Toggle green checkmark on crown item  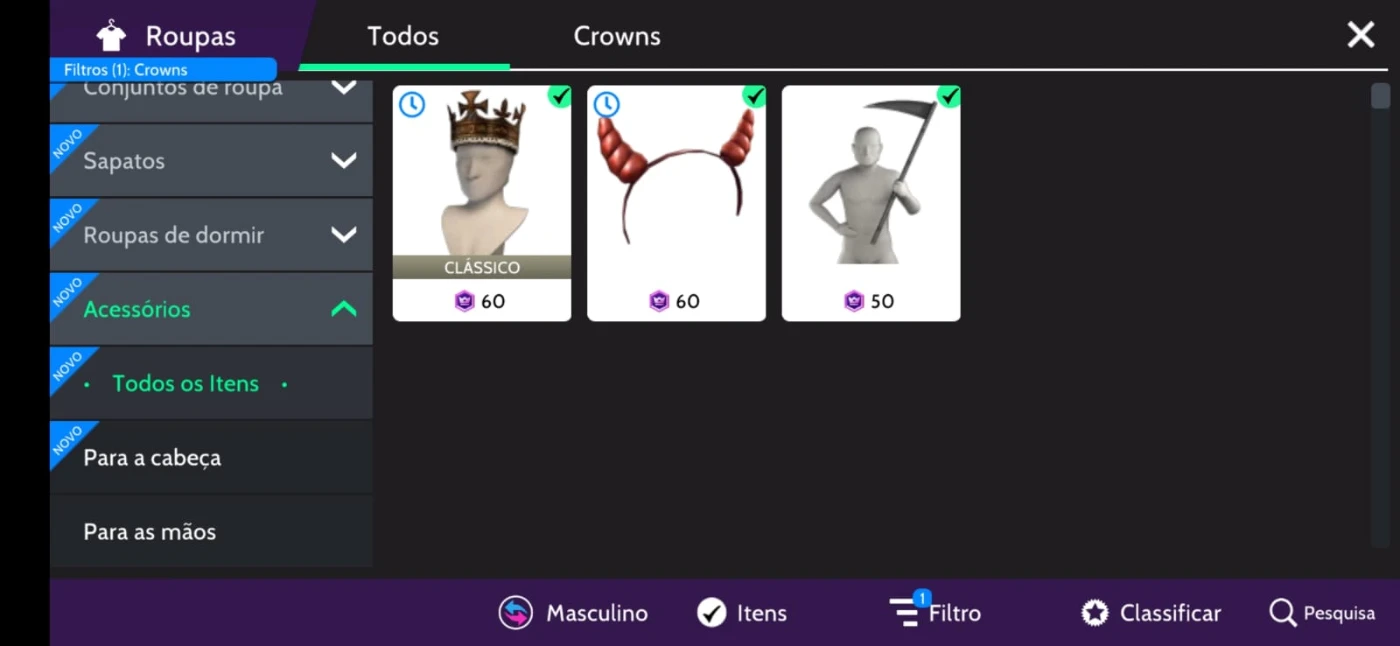(x=559, y=97)
